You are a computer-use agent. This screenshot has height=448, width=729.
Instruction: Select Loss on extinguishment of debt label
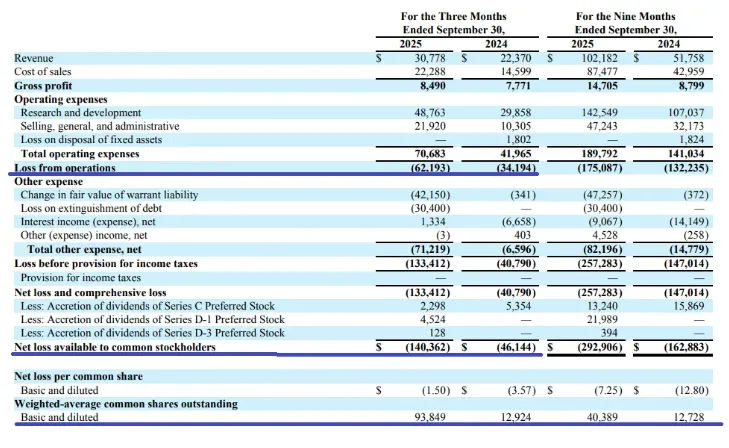[91, 208]
